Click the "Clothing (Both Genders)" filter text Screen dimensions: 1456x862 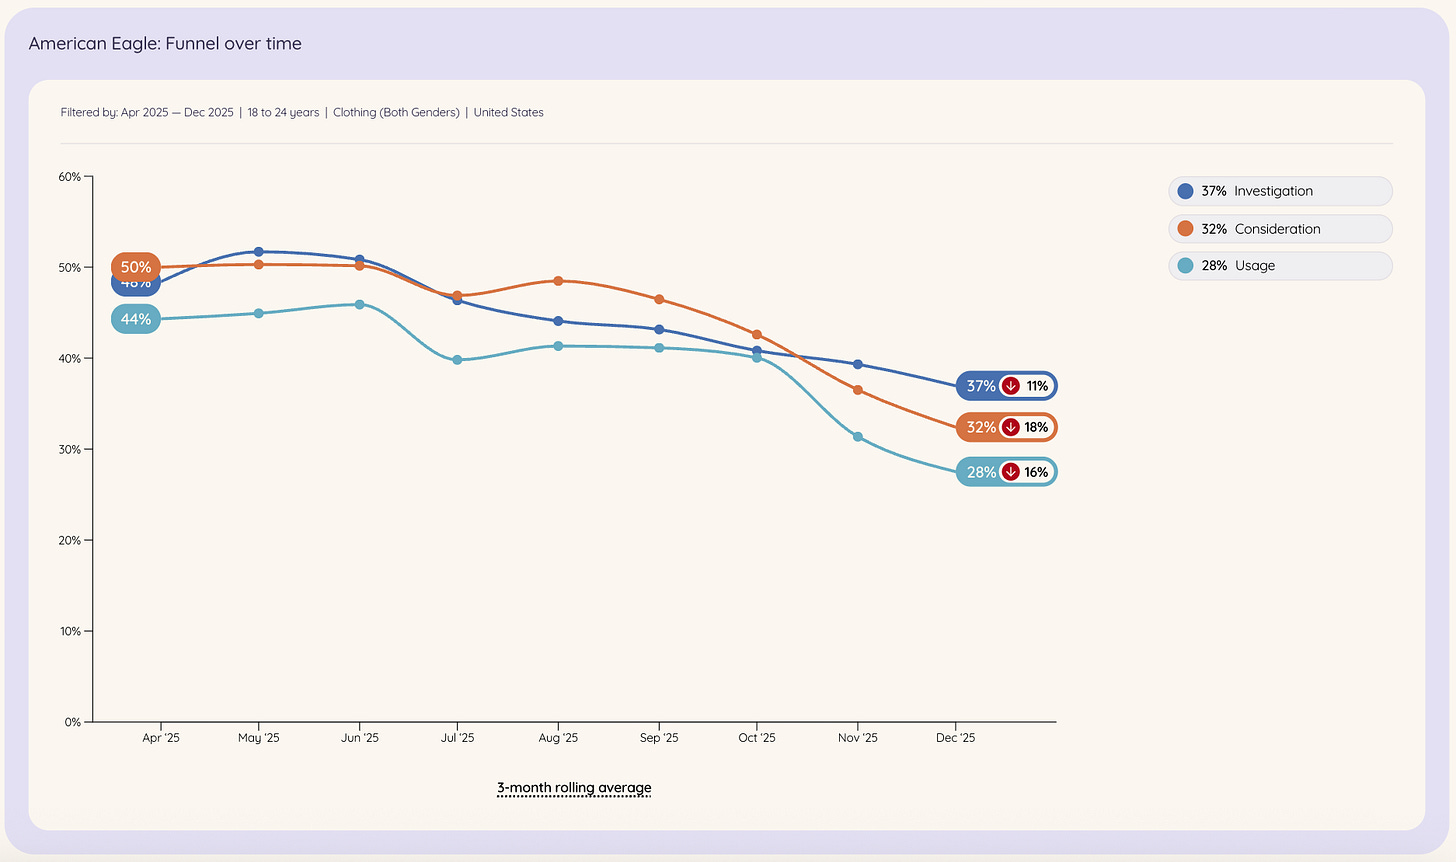click(396, 112)
